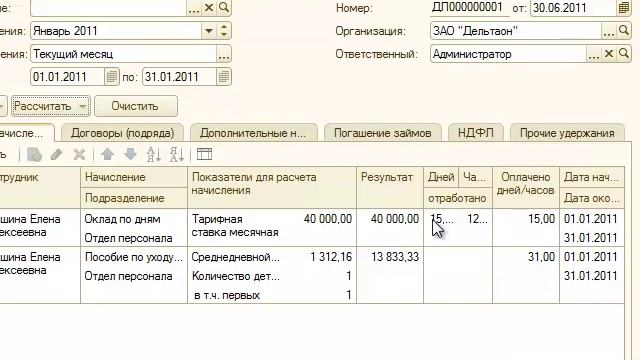This screenshot has height=360, width=640.
Task: Open calendar for document date 30.06.2011
Action: [x=624, y=8]
